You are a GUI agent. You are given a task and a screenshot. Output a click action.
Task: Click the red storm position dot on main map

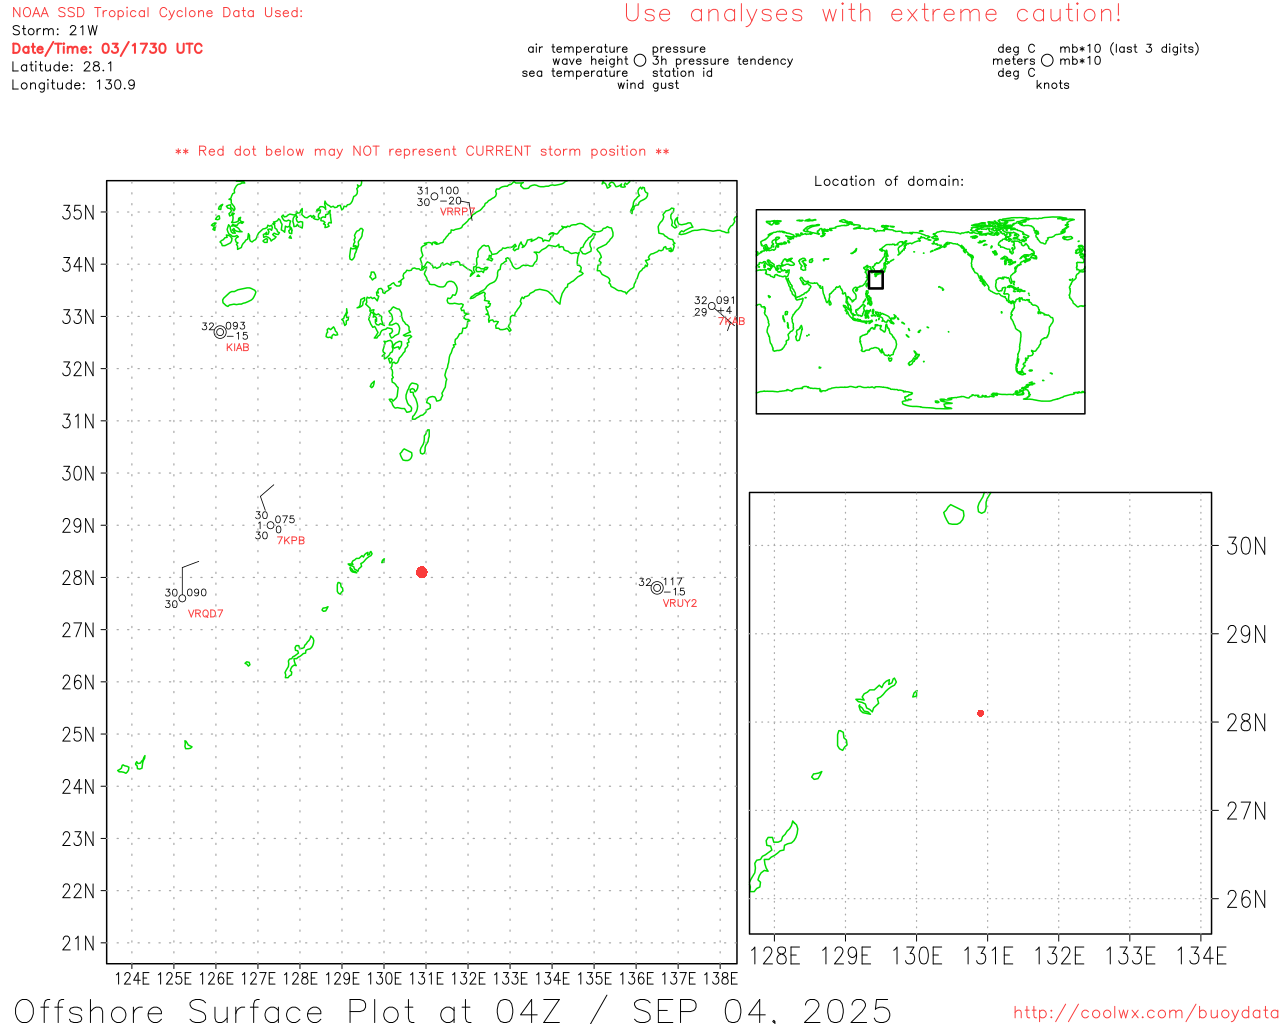tap(422, 572)
